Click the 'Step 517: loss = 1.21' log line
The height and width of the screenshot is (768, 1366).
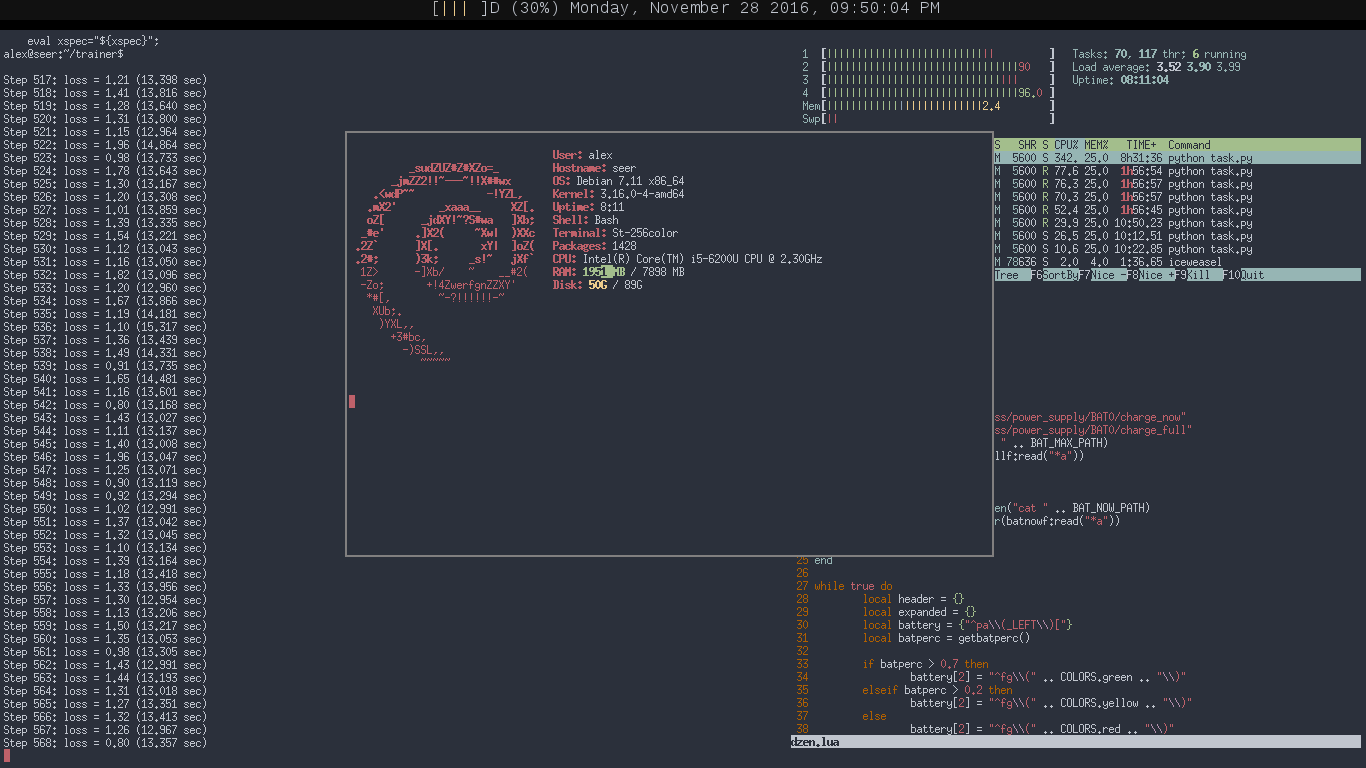click(x=105, y=80)
